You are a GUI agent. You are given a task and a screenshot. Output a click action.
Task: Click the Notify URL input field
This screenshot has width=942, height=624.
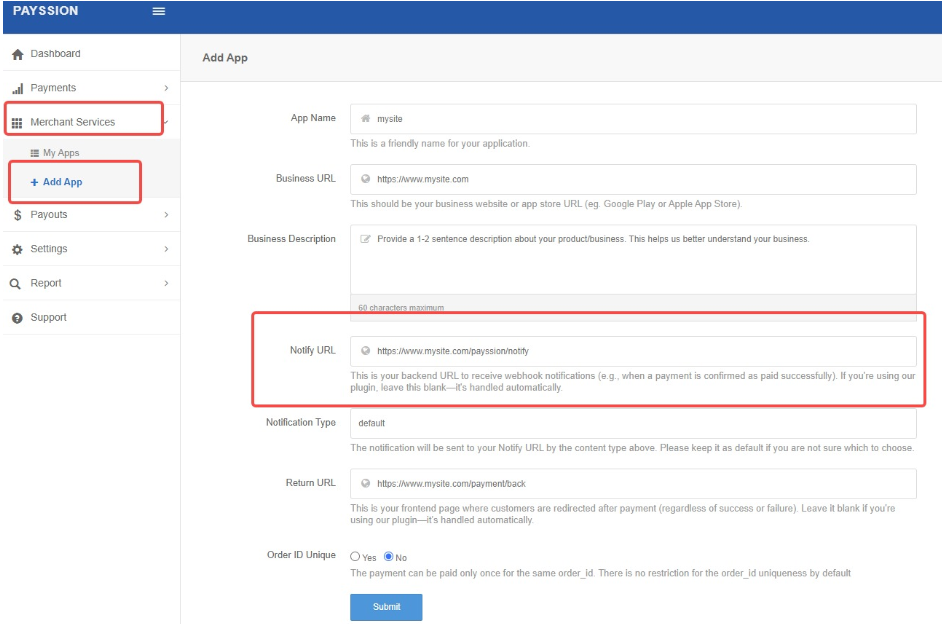[x=640, y=351]
